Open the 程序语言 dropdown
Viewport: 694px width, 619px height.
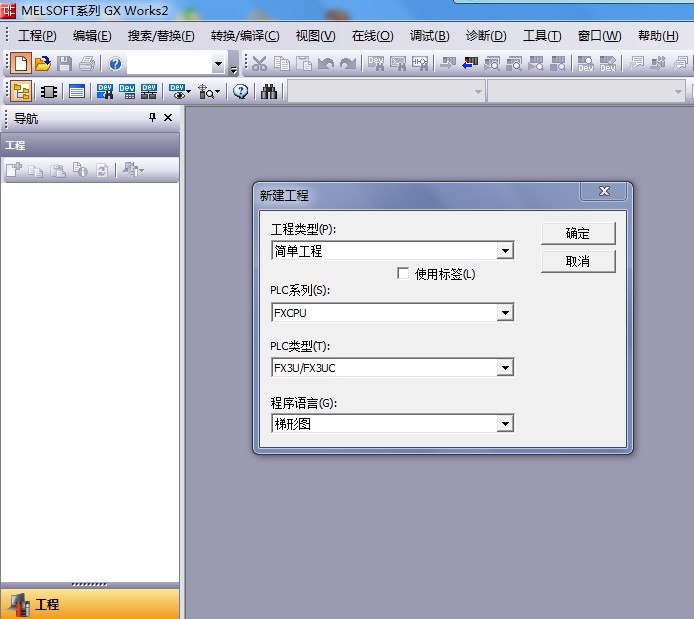(505, 424)
